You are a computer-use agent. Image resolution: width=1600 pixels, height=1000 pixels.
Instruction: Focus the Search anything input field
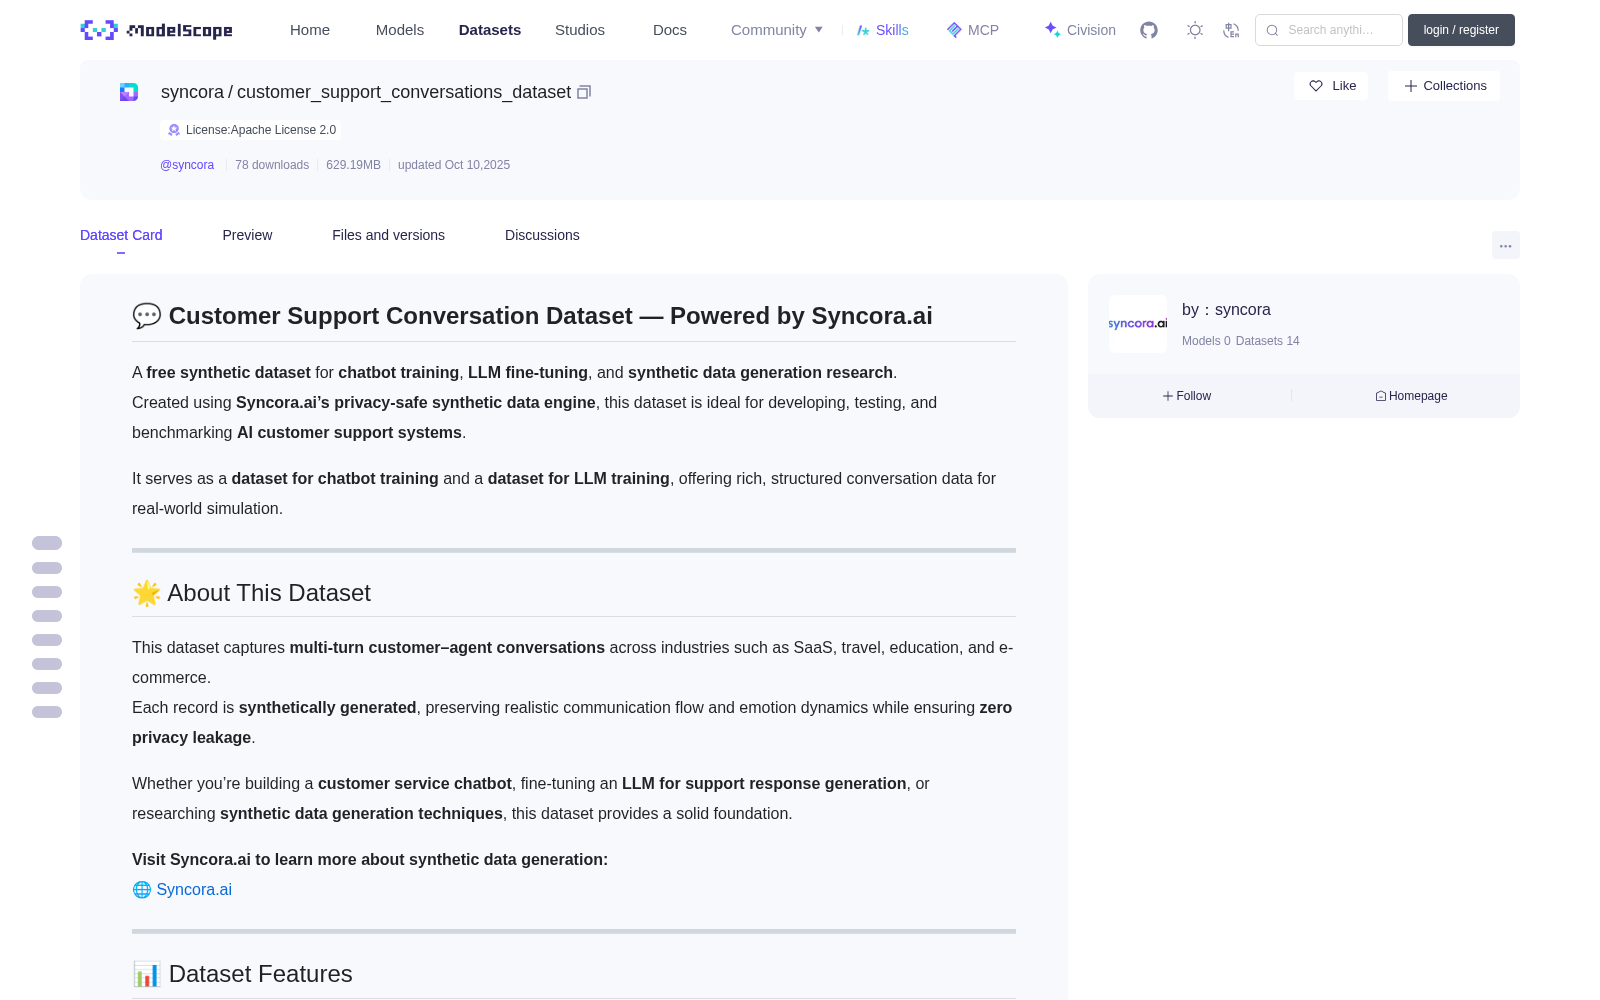click(1329, 30)
